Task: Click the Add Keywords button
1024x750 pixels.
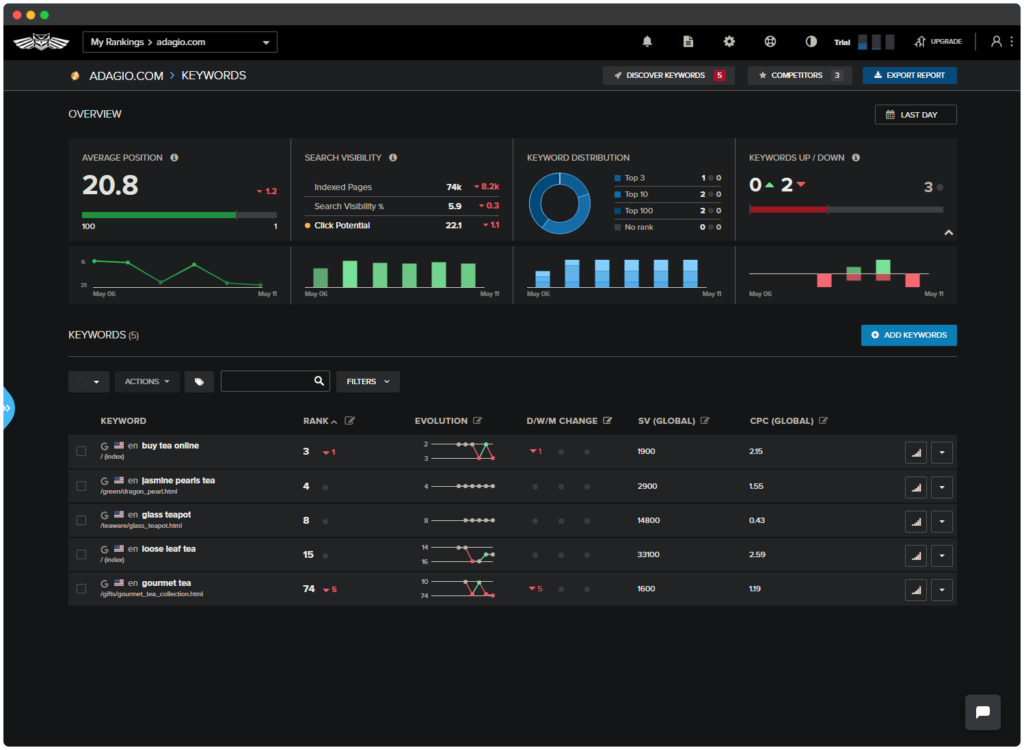Action: pos(909,335)
